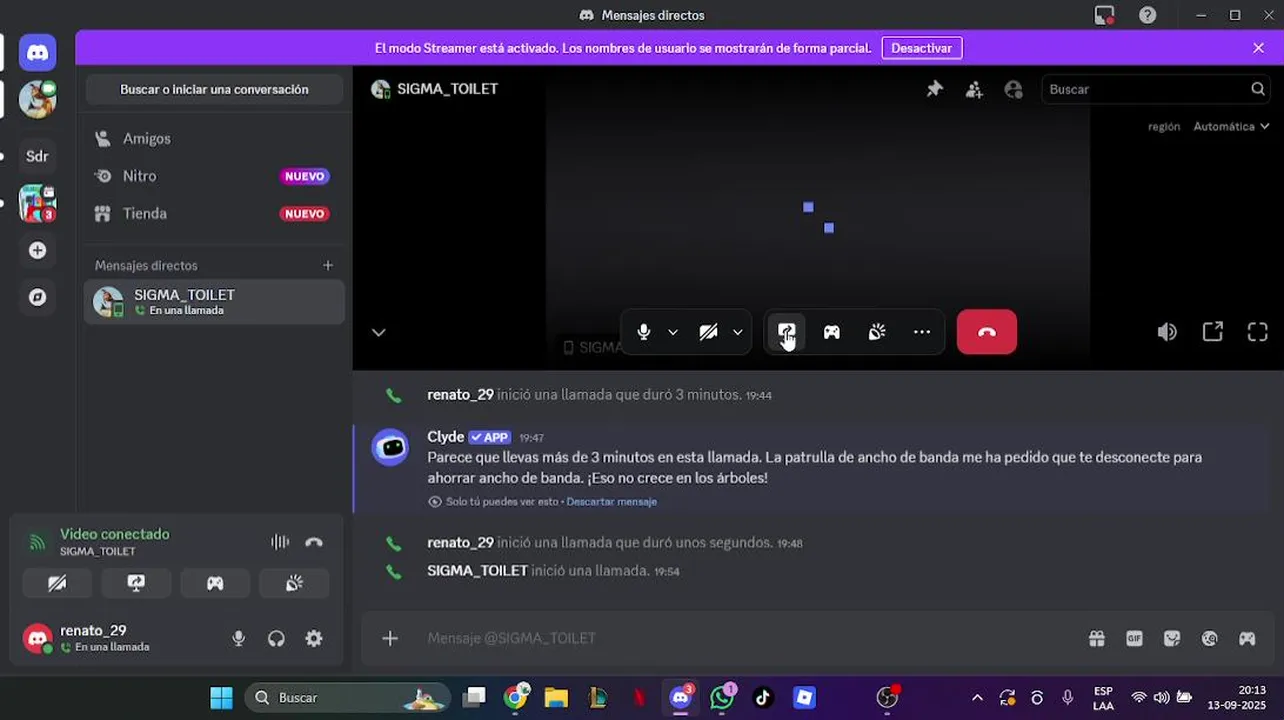Click Buscar o iniciar una conversación
The height and width of the screenshot is (720, 1284).
pyautogui.click(x=214, y=89)
